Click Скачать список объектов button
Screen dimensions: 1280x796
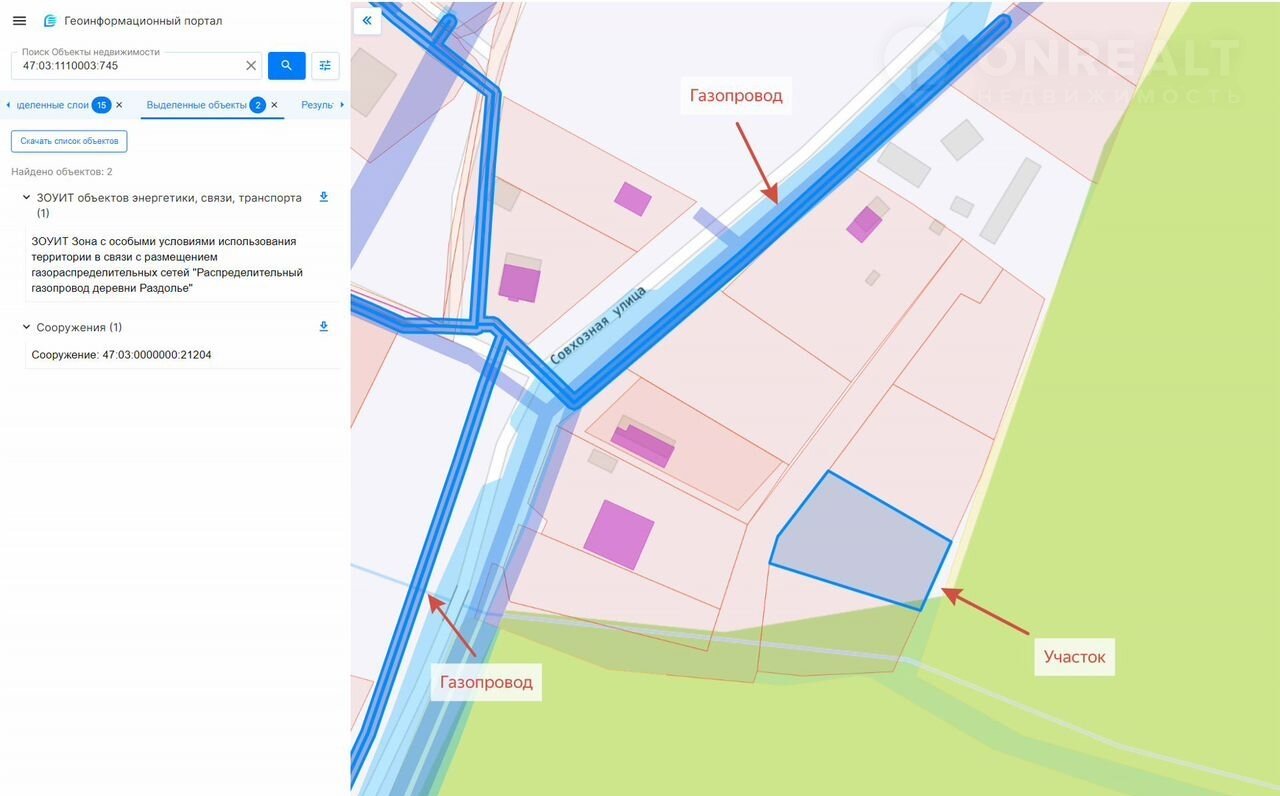[69, 141]
